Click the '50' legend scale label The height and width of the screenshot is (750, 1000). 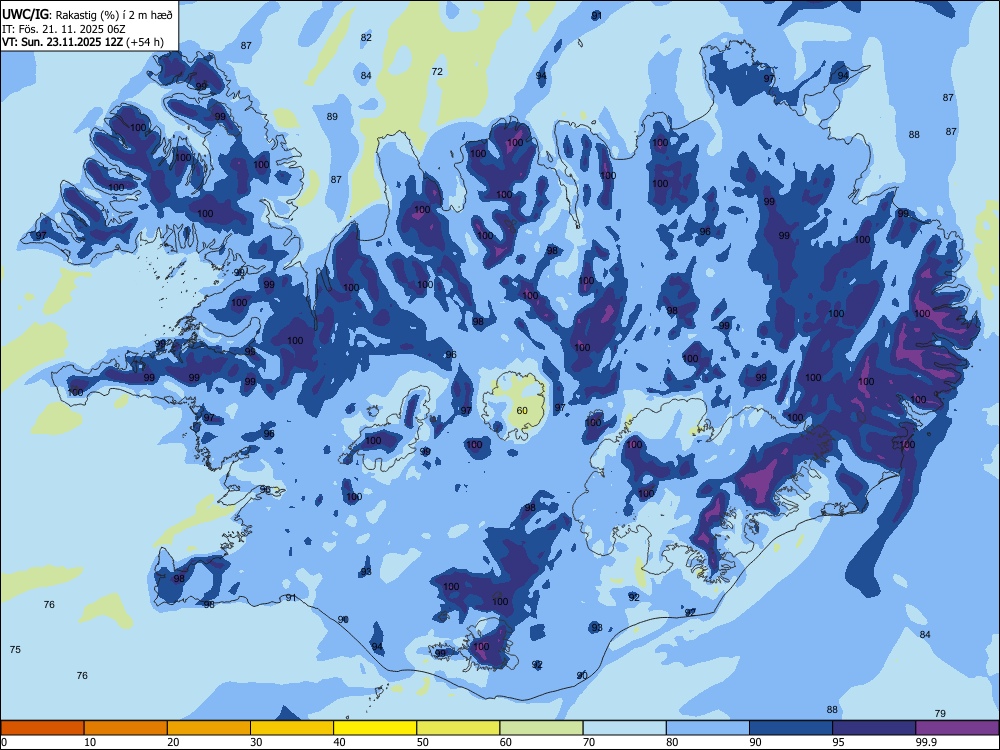click(x=422, y=742)
